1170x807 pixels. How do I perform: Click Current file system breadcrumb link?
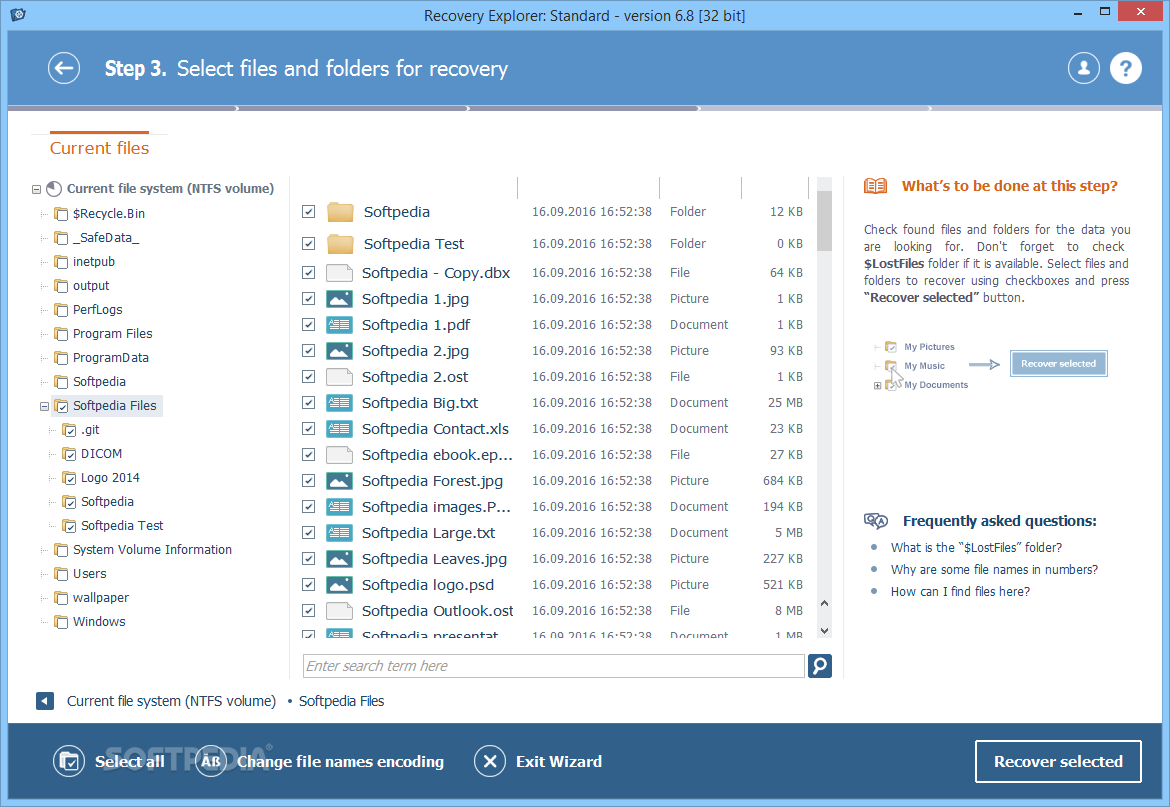click(x=171, y=701)
